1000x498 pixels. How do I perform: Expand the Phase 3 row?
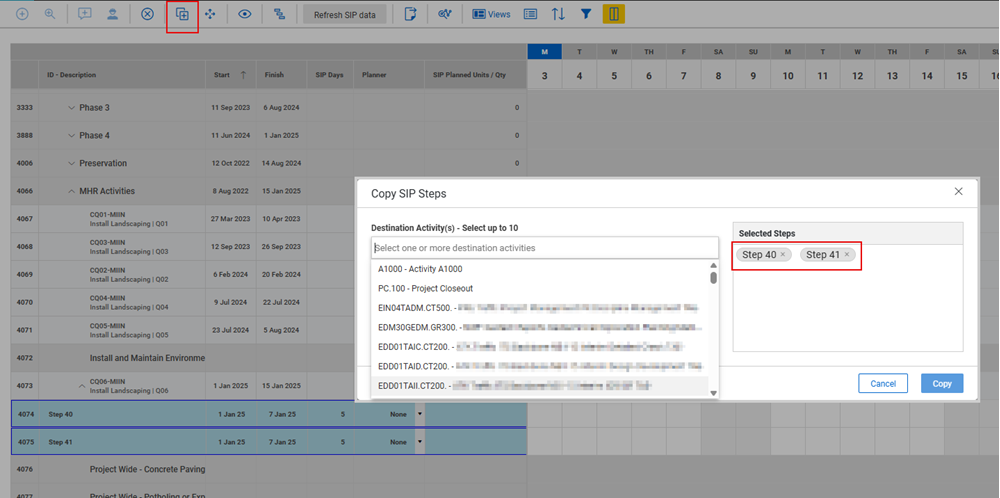(x=71, y=108)
